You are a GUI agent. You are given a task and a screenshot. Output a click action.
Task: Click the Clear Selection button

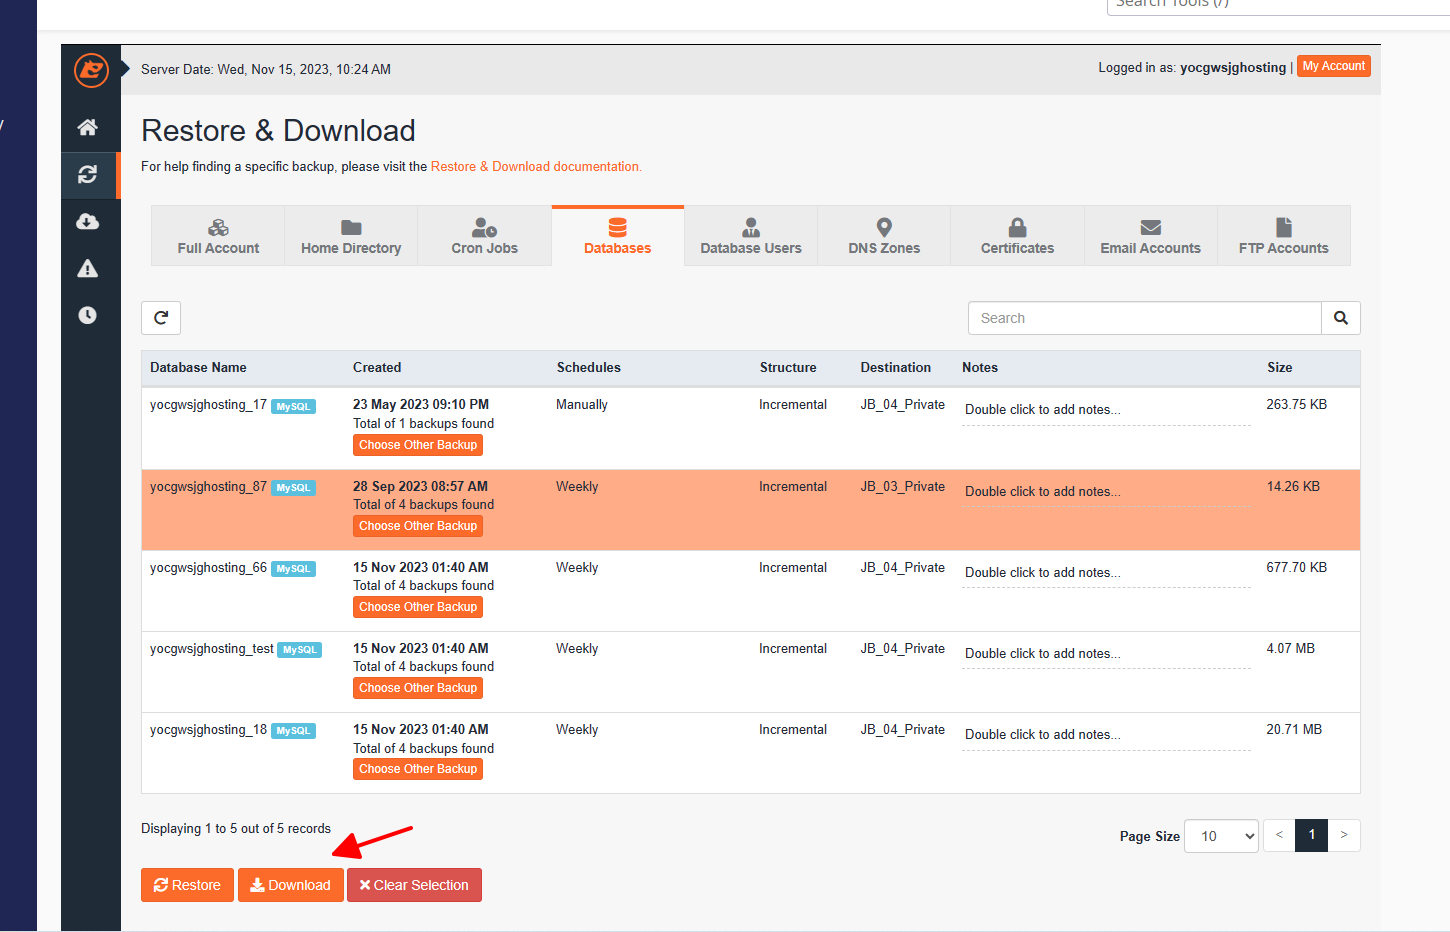click(415, 885)
